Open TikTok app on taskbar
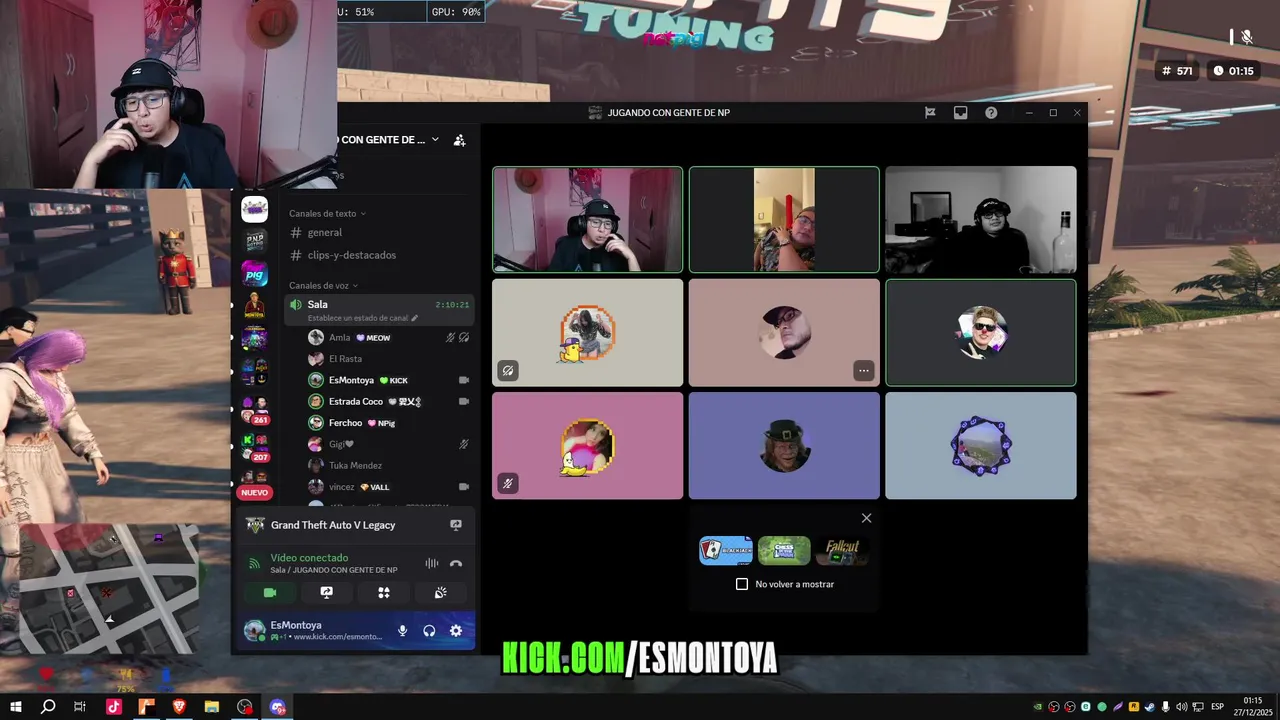 click(x=113, y=707)
